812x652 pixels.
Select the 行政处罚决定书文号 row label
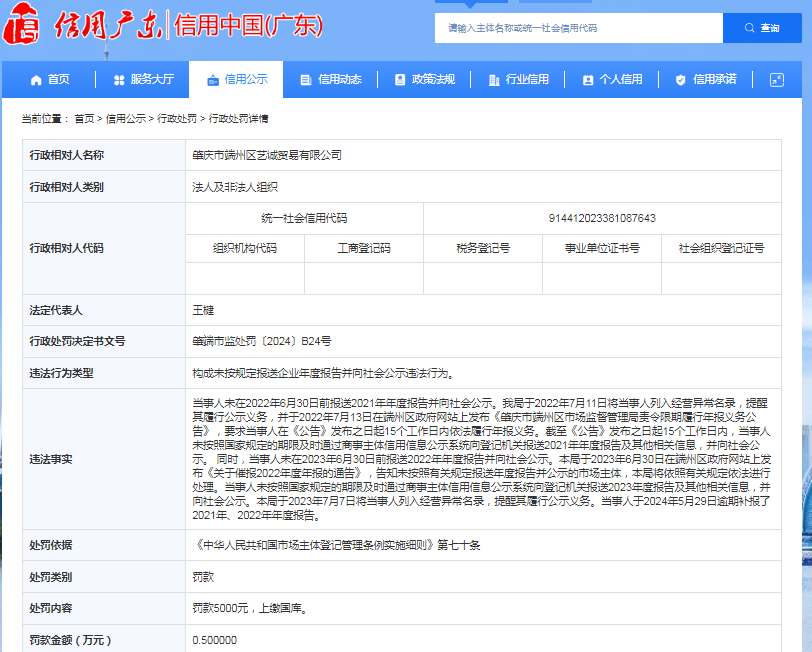click(x=77, y=341)
